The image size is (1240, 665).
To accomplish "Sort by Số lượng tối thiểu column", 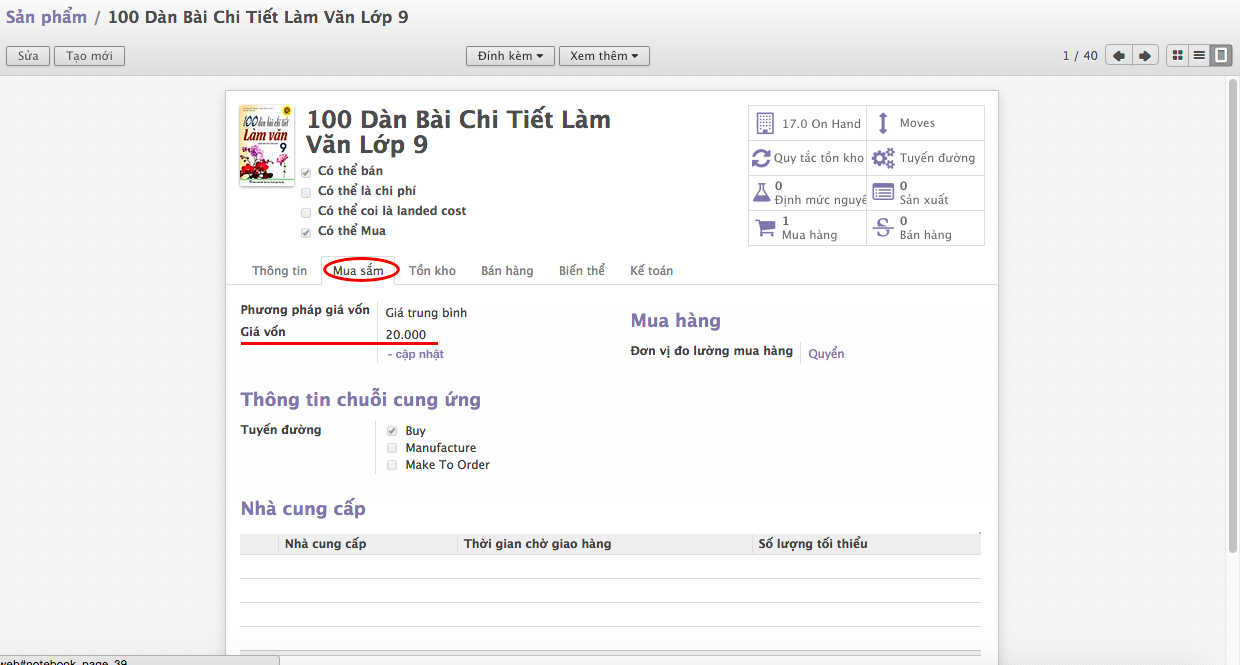I will point(866,544).
